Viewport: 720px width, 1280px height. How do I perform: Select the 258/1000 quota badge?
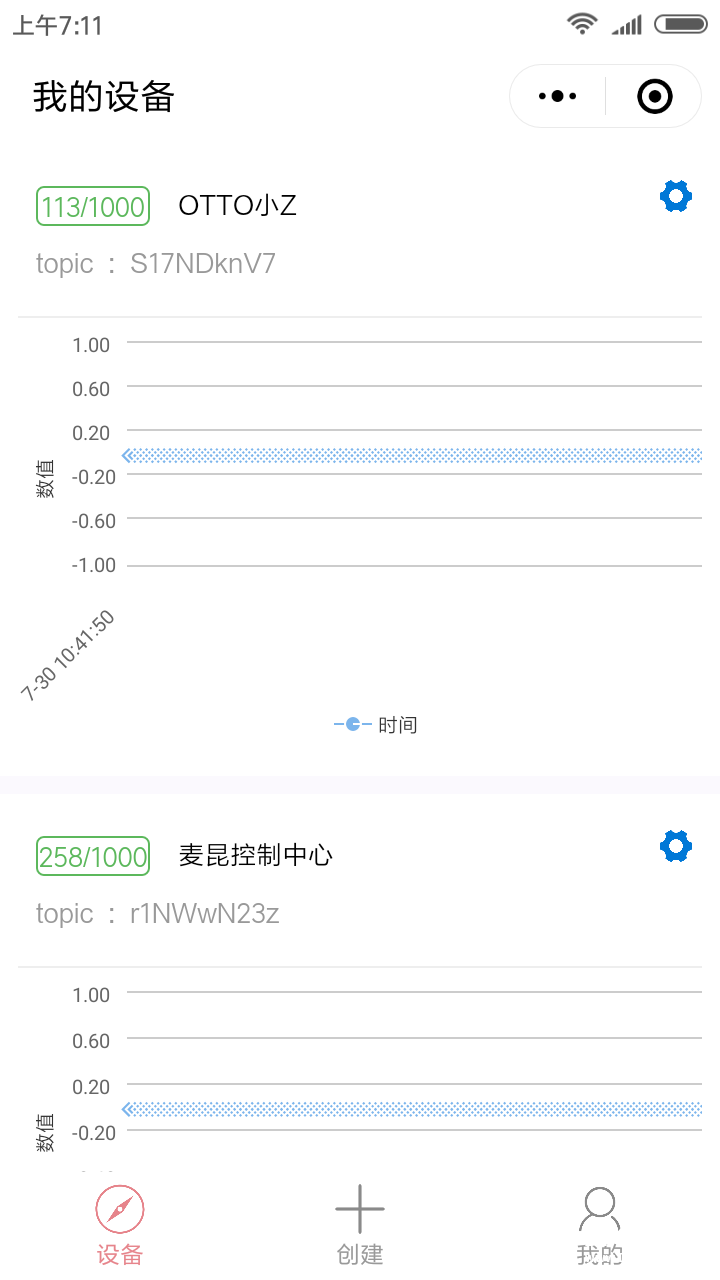click(x=93, y=856)
